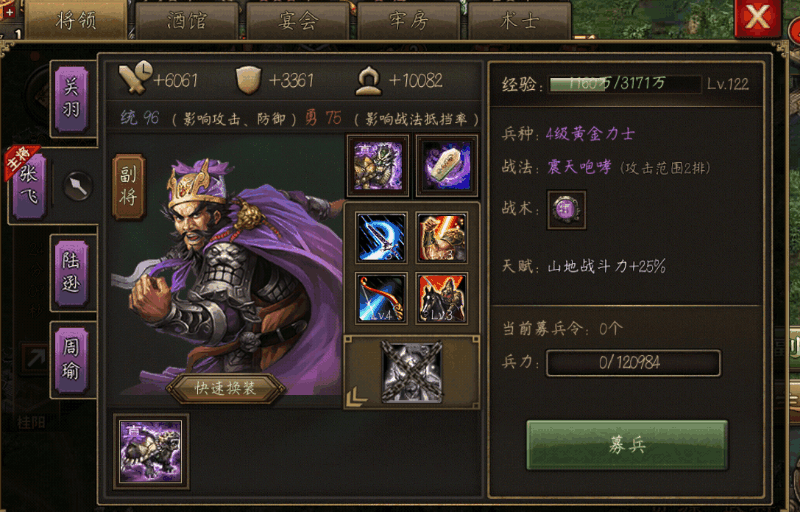Open the purple scroll item slot
The width and height of the screenshot is (800, 512).
click(x=447, y=166)
